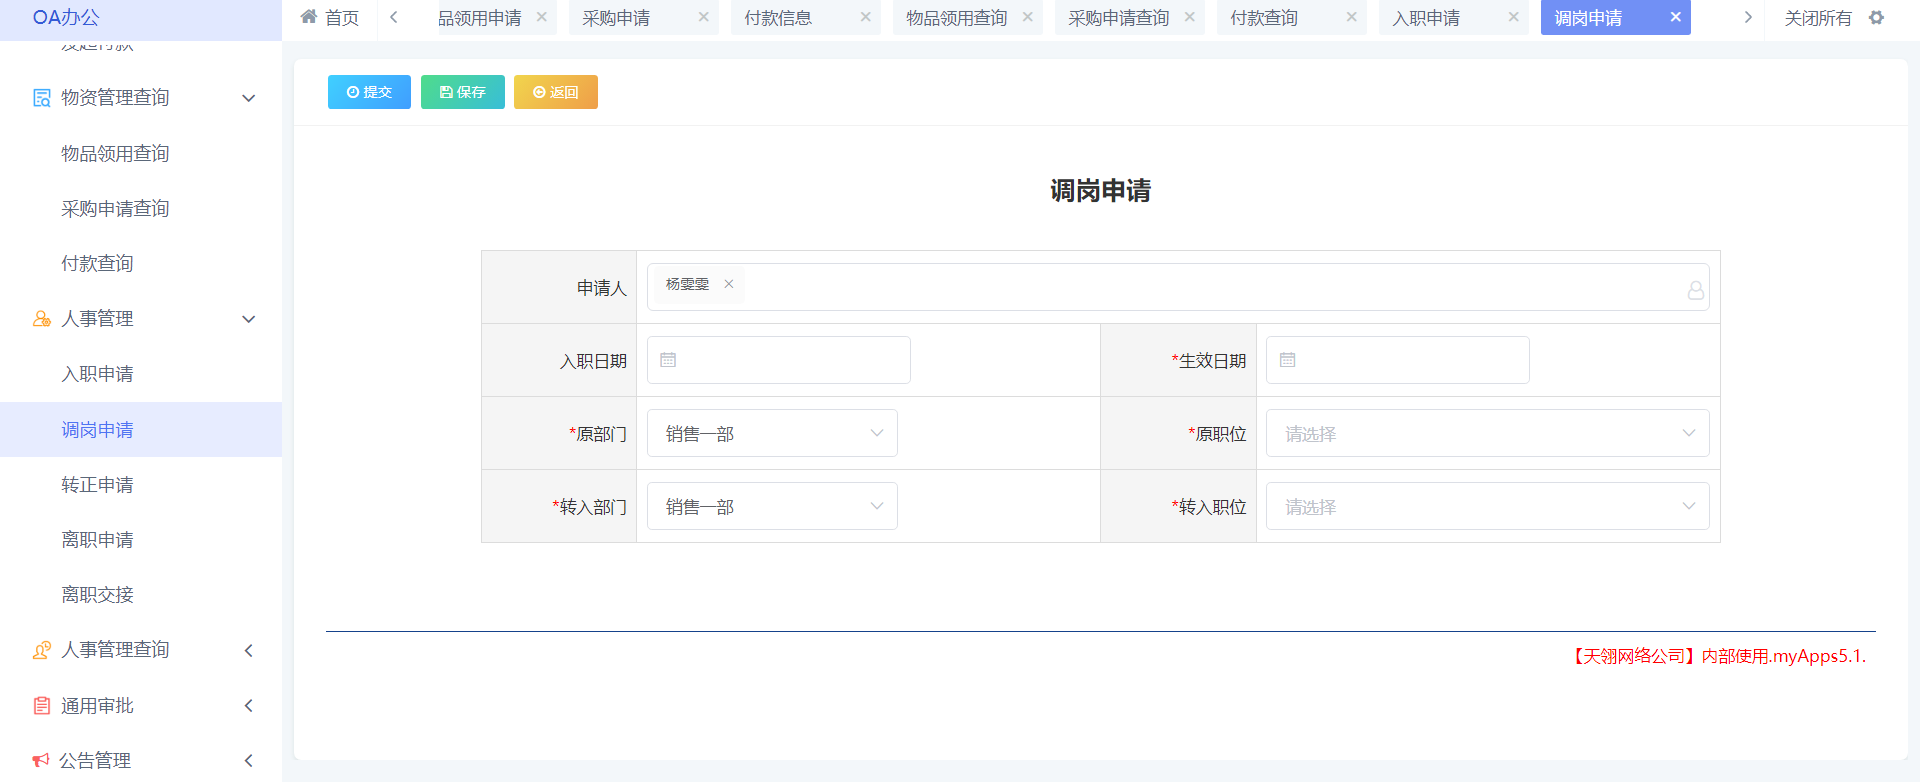1920x782 pixels.
Task: Close the 入职申请 tab
Action: (x=1513, y=18)
